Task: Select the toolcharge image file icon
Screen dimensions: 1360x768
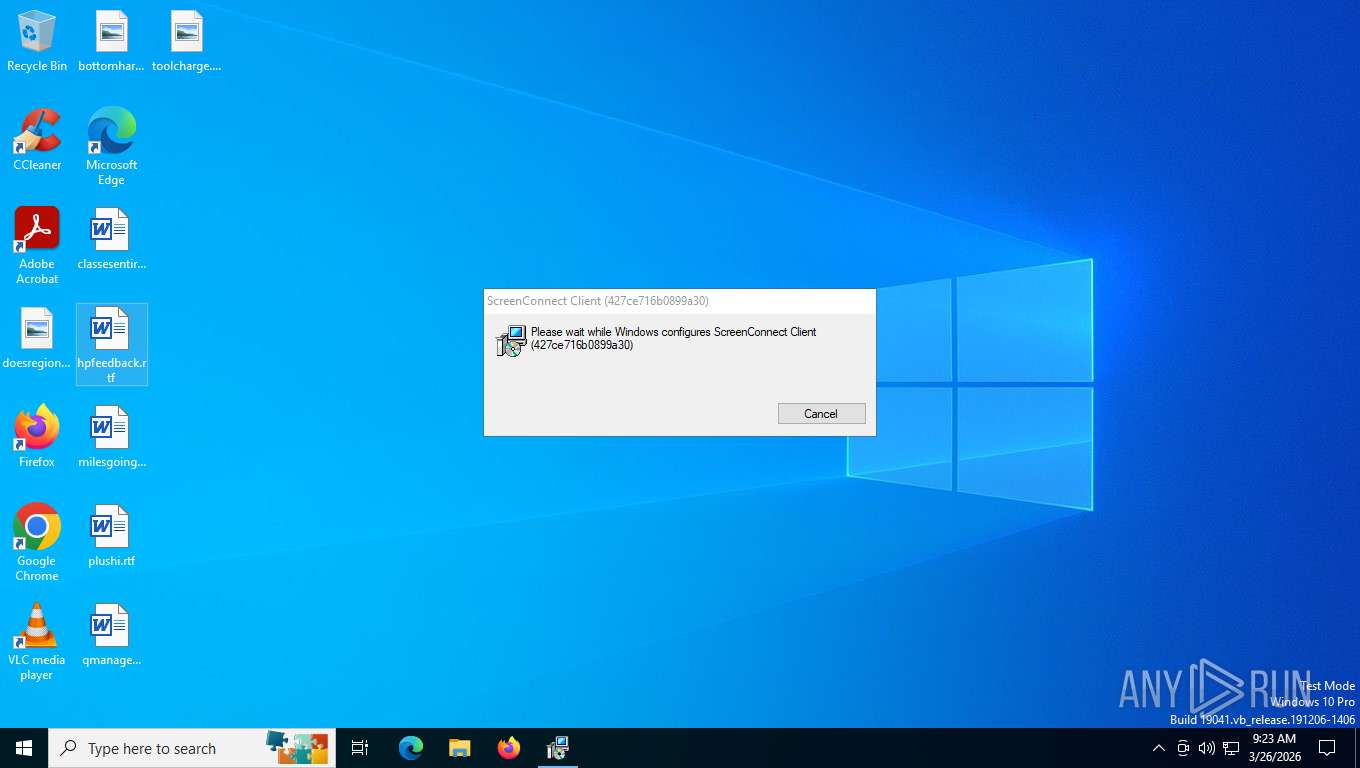Action: pos(186,42)
